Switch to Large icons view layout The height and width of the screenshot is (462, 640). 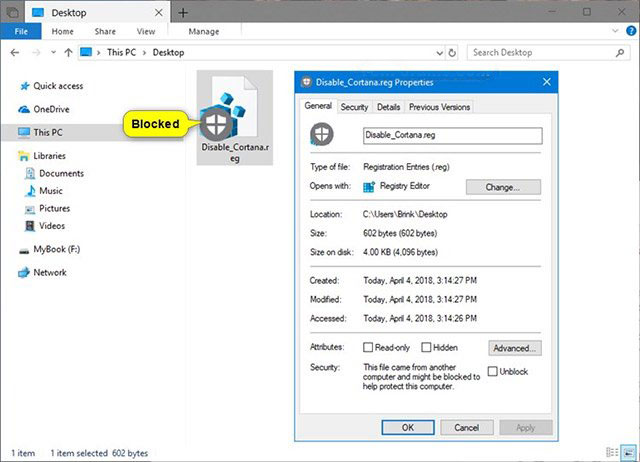click(629, 452)
